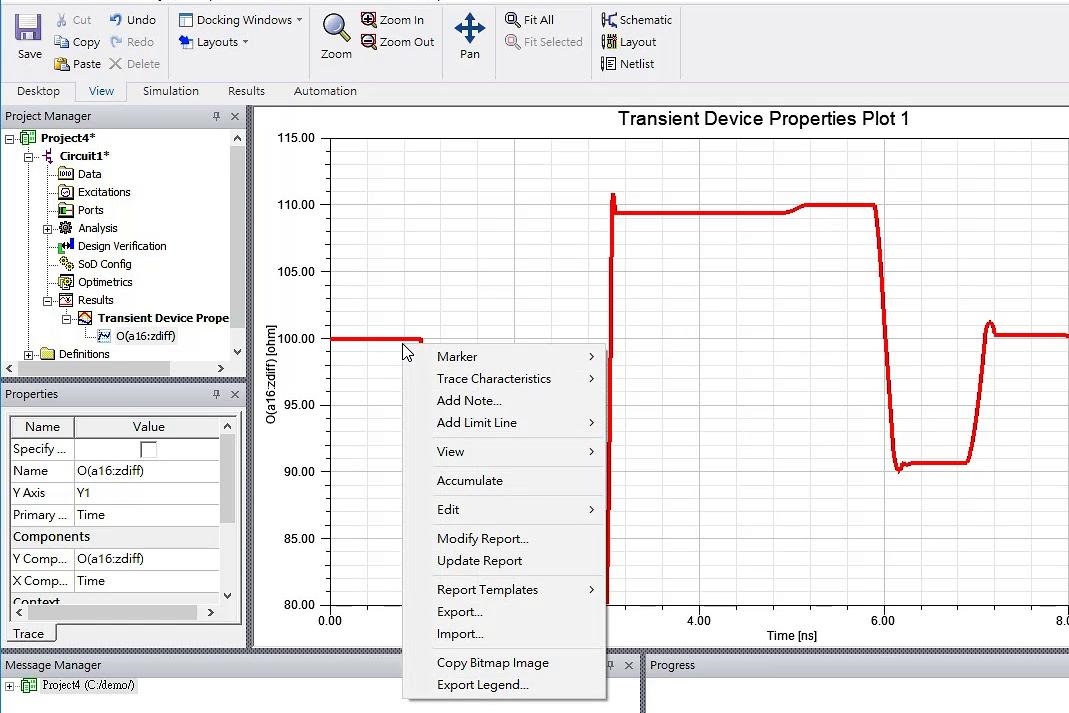
Task: Click the Properties horizontal scrollbar
Action: pos(112,613)
